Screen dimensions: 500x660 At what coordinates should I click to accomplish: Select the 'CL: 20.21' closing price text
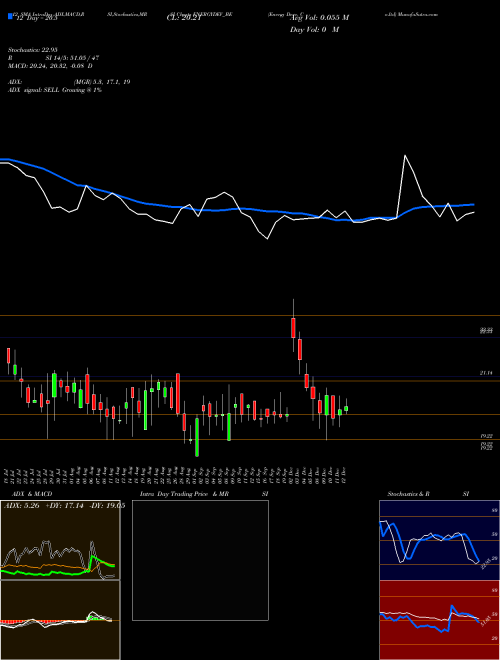(182, 18)
